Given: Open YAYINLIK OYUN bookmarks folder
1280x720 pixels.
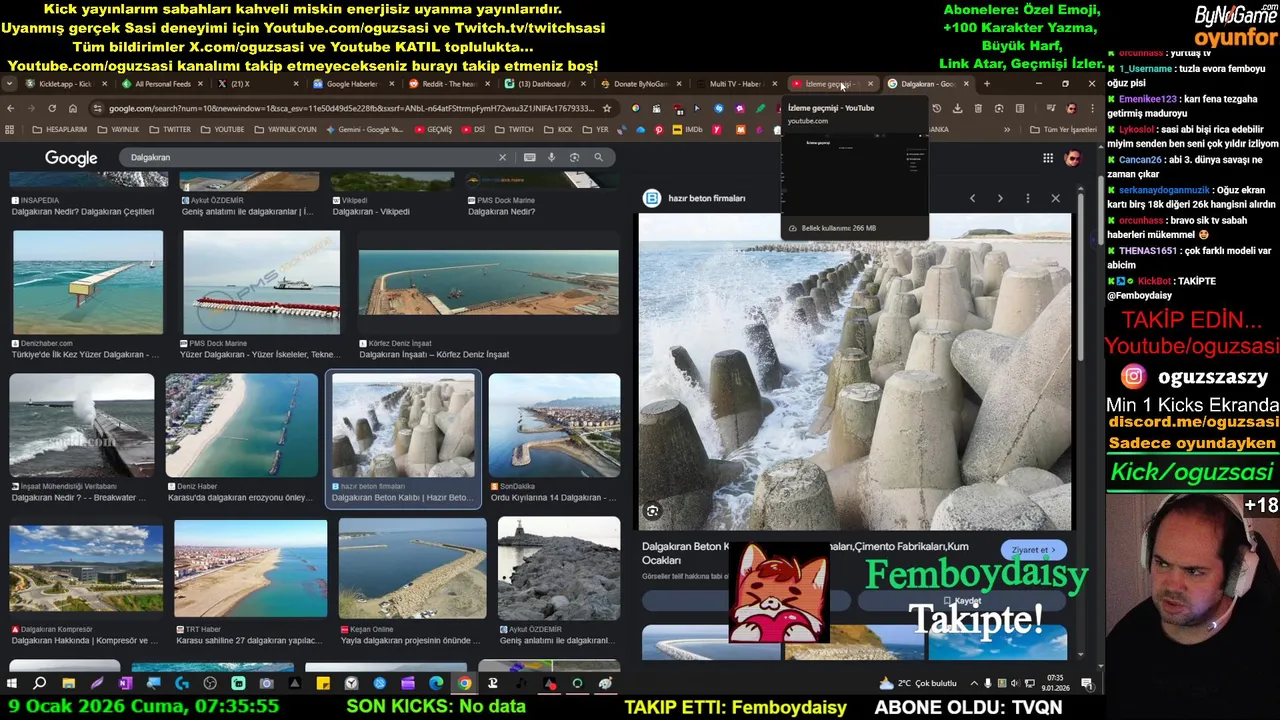Looking at the screenshot, I should click(x=284, y=129).
